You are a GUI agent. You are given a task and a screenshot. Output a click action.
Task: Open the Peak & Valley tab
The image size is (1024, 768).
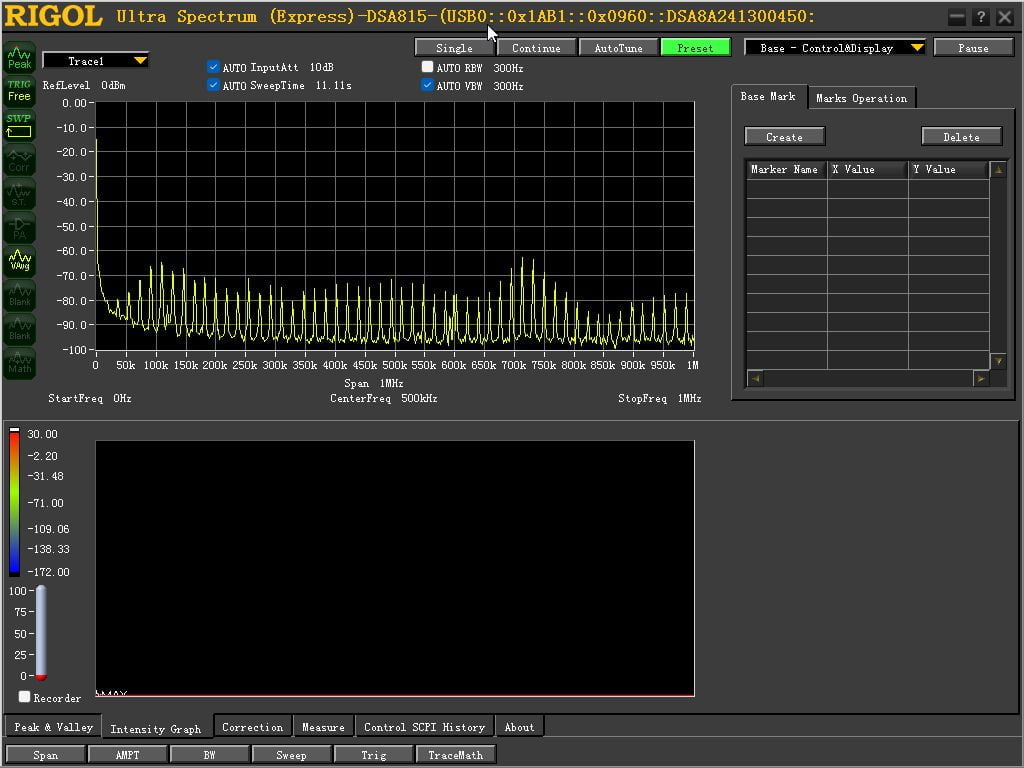tap(53, 727)
